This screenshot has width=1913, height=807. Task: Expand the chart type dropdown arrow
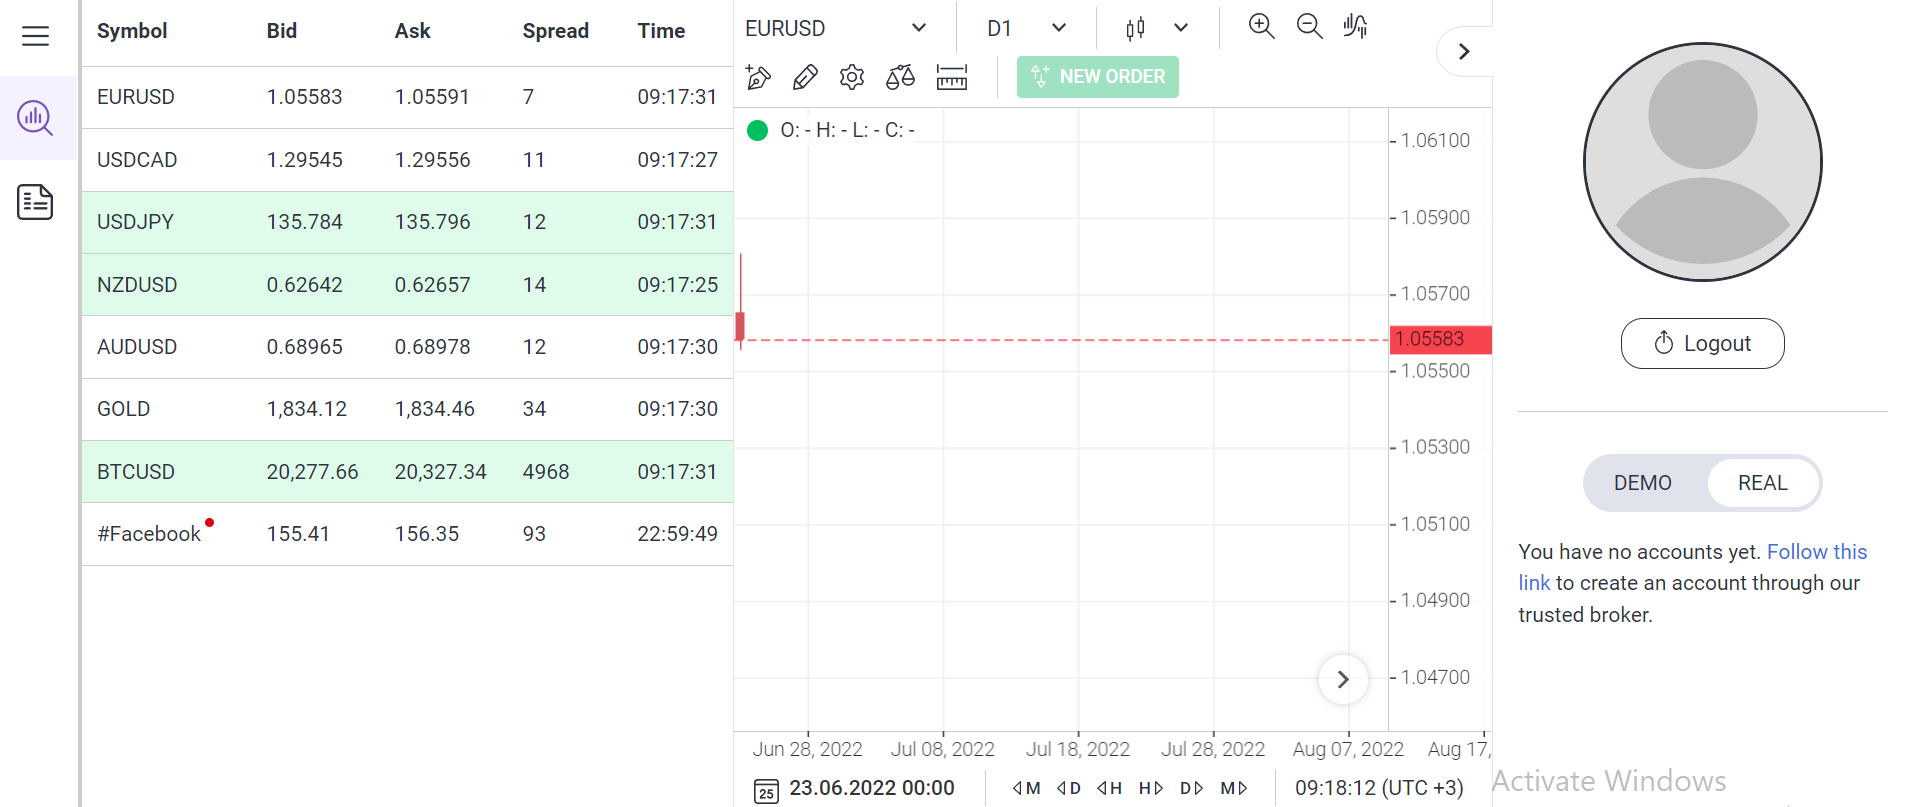click(1181, 28)
